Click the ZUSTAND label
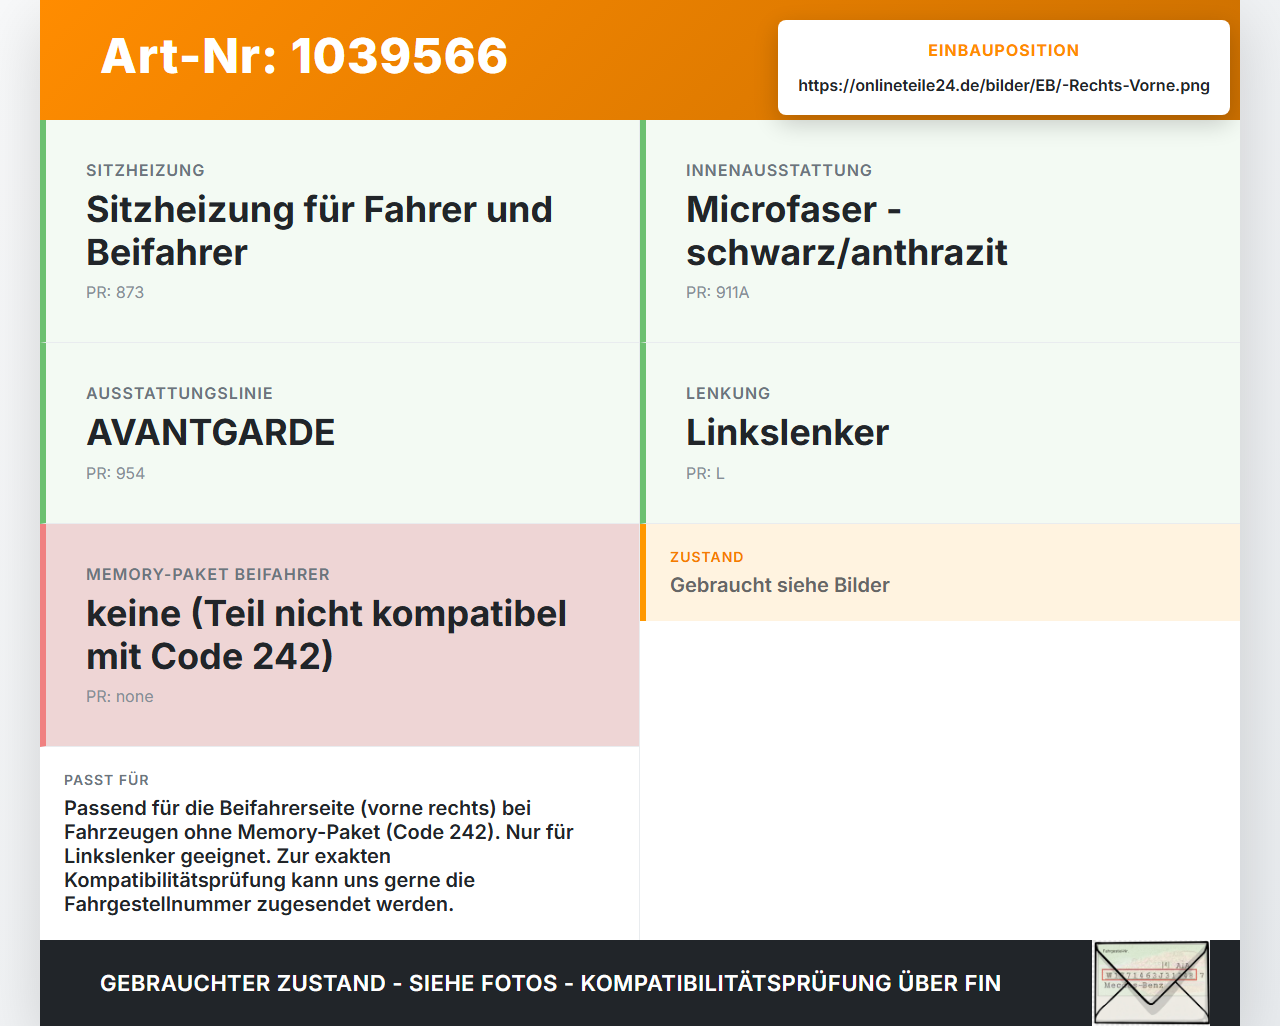The image size is (1280, 1026). (x=707, y=557)
